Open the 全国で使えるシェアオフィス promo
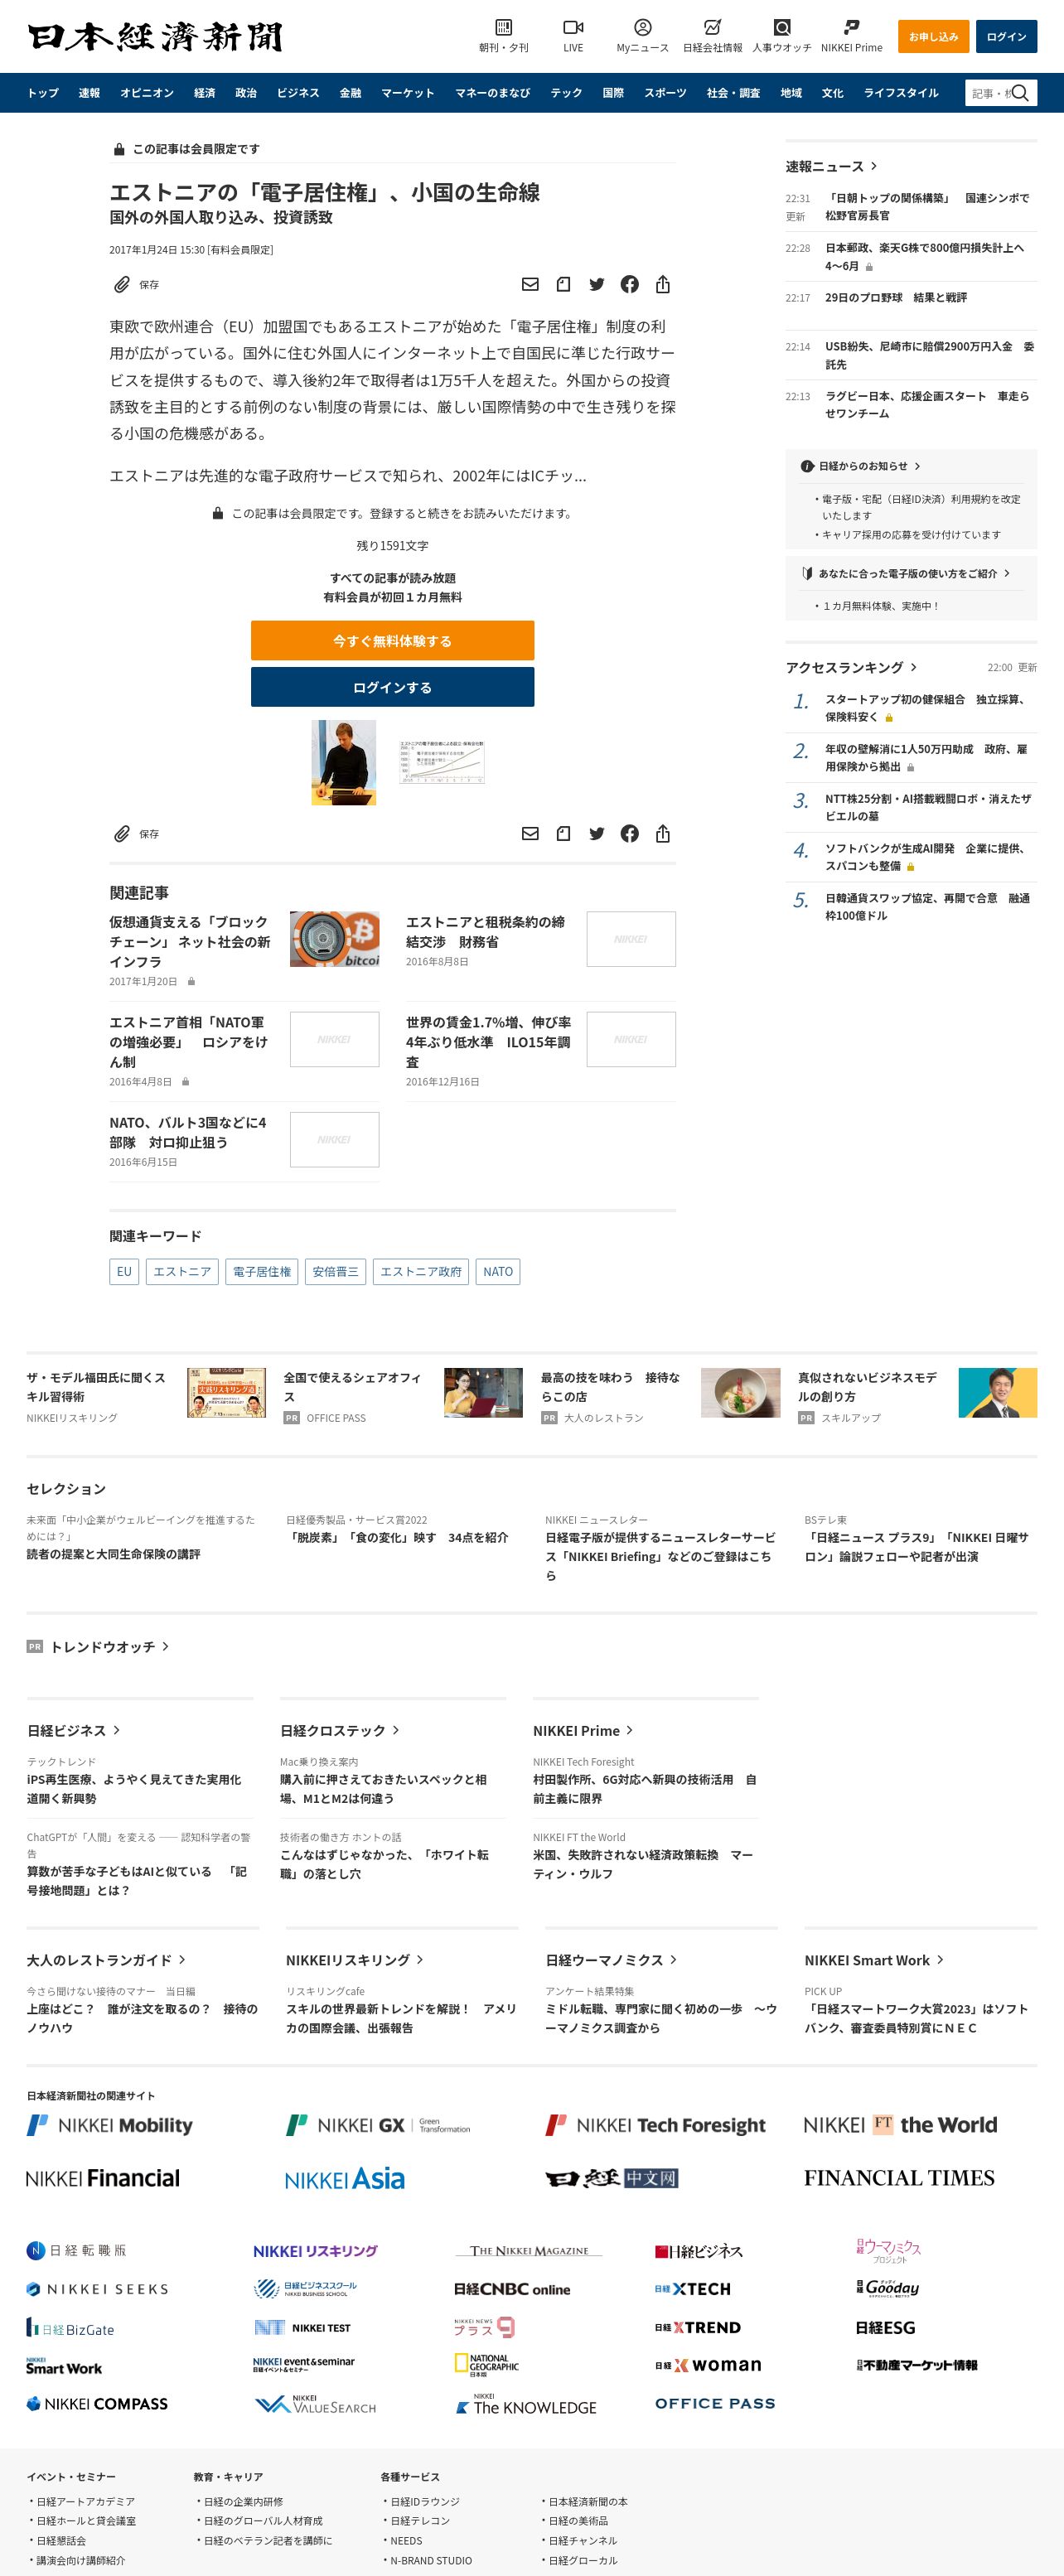Screen dimensions: 1064x2576 (352, 1387)
